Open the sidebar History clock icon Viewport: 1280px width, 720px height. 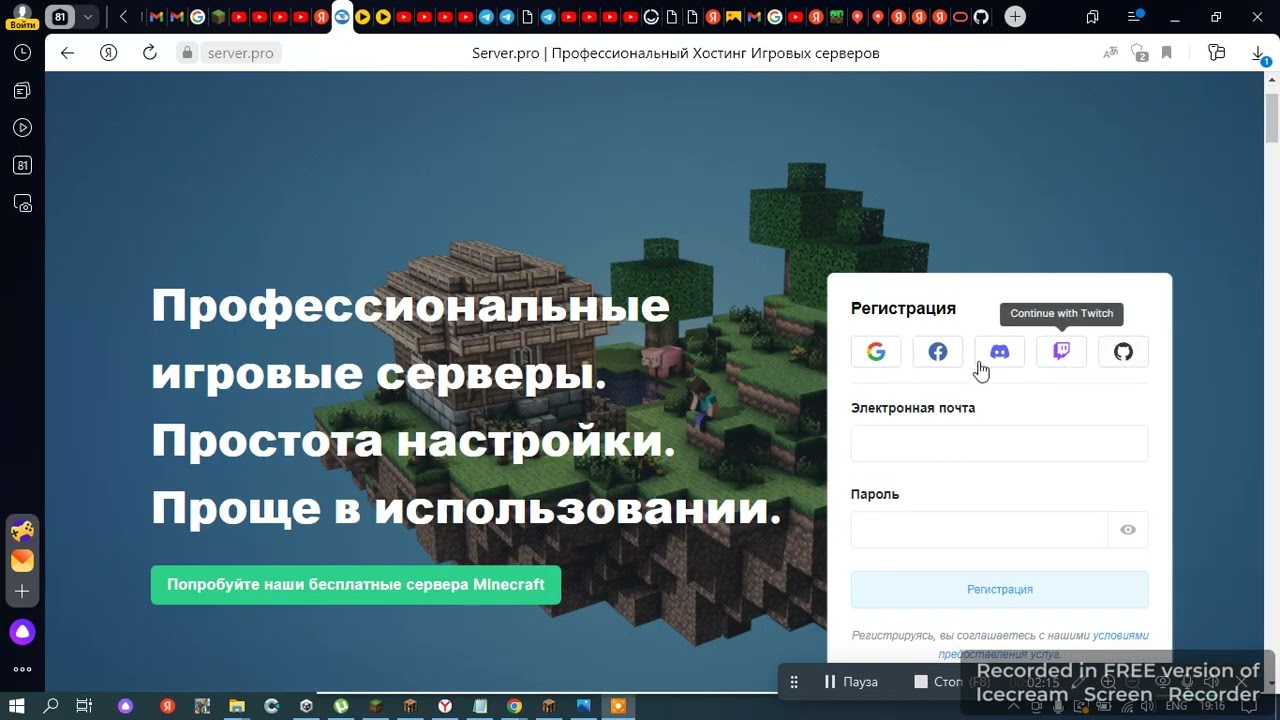point(22,53)
